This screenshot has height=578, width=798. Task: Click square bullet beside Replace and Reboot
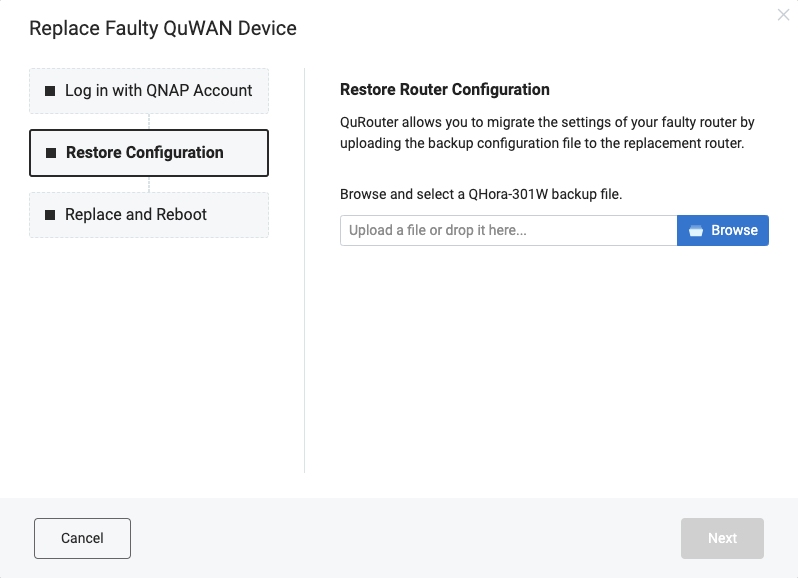click(x=50, y=215)
